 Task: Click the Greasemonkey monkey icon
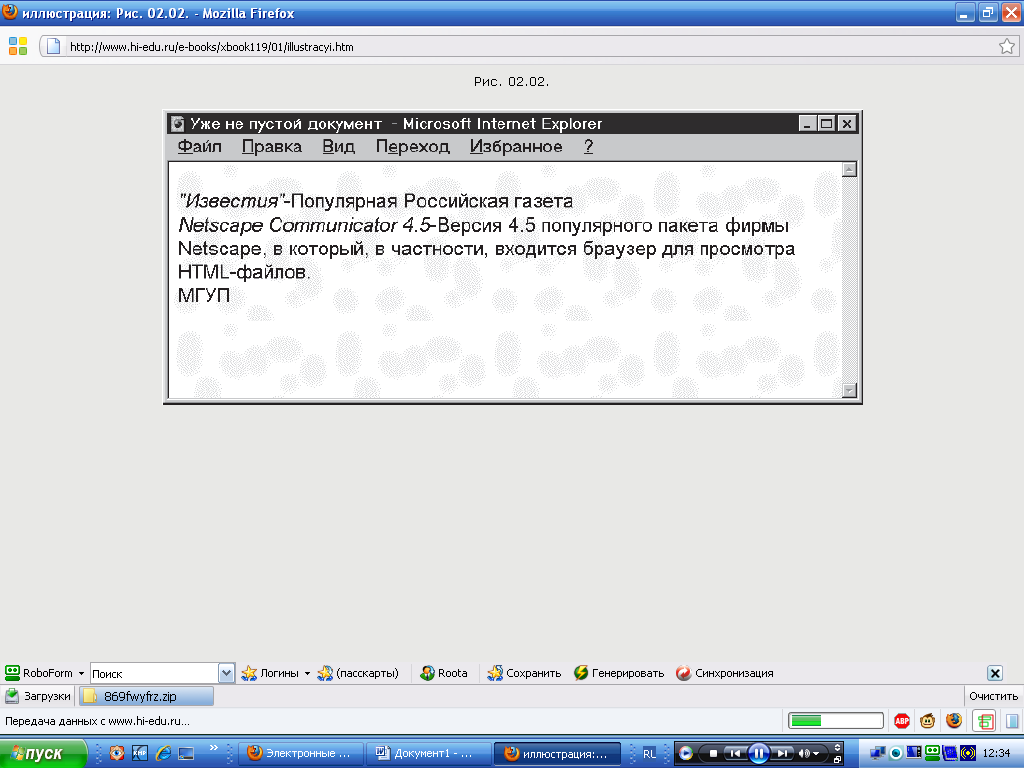(x=927, y=721)
